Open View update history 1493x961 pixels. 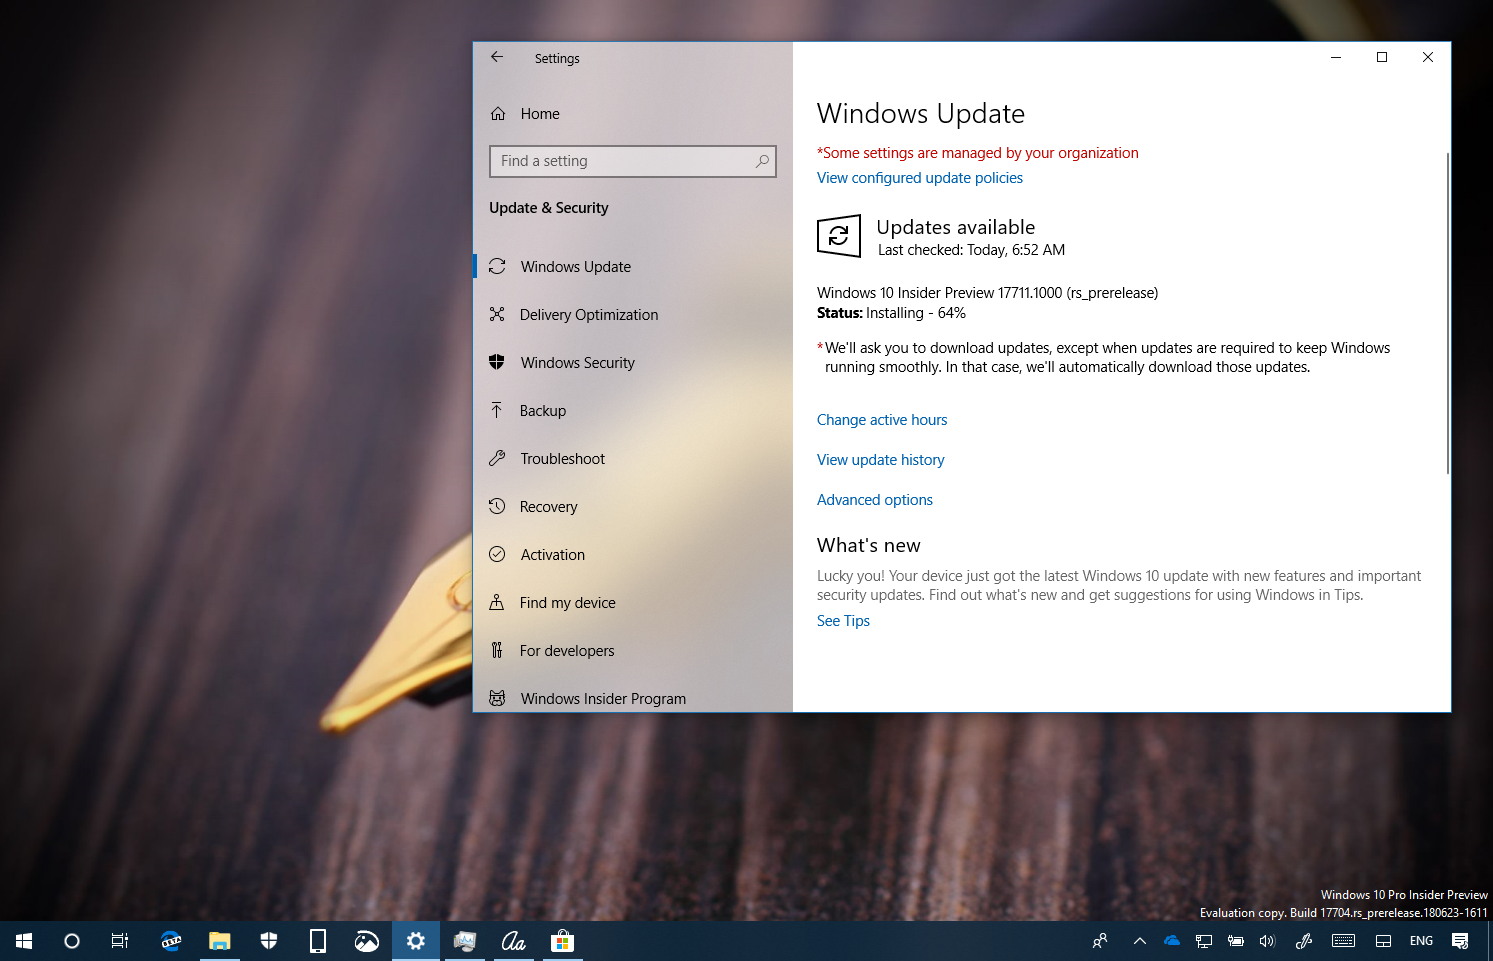point(880,459)
